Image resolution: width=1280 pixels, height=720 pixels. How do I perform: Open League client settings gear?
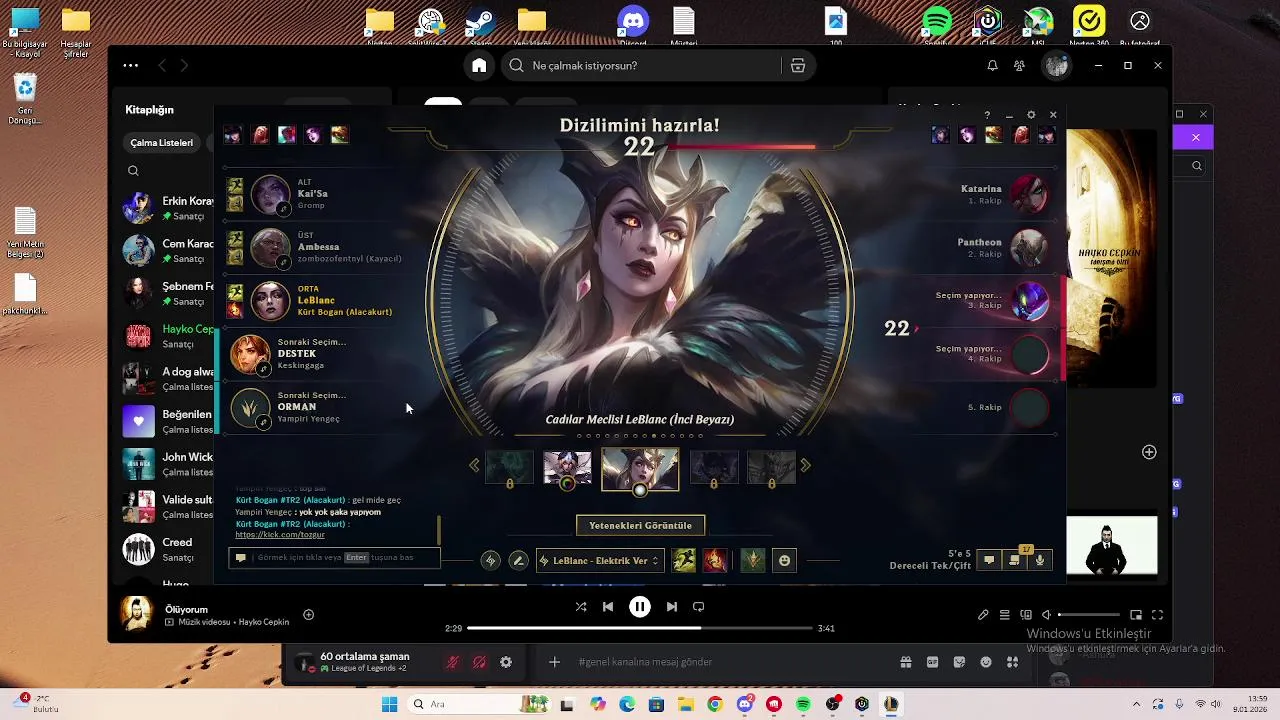(1031, 115)
